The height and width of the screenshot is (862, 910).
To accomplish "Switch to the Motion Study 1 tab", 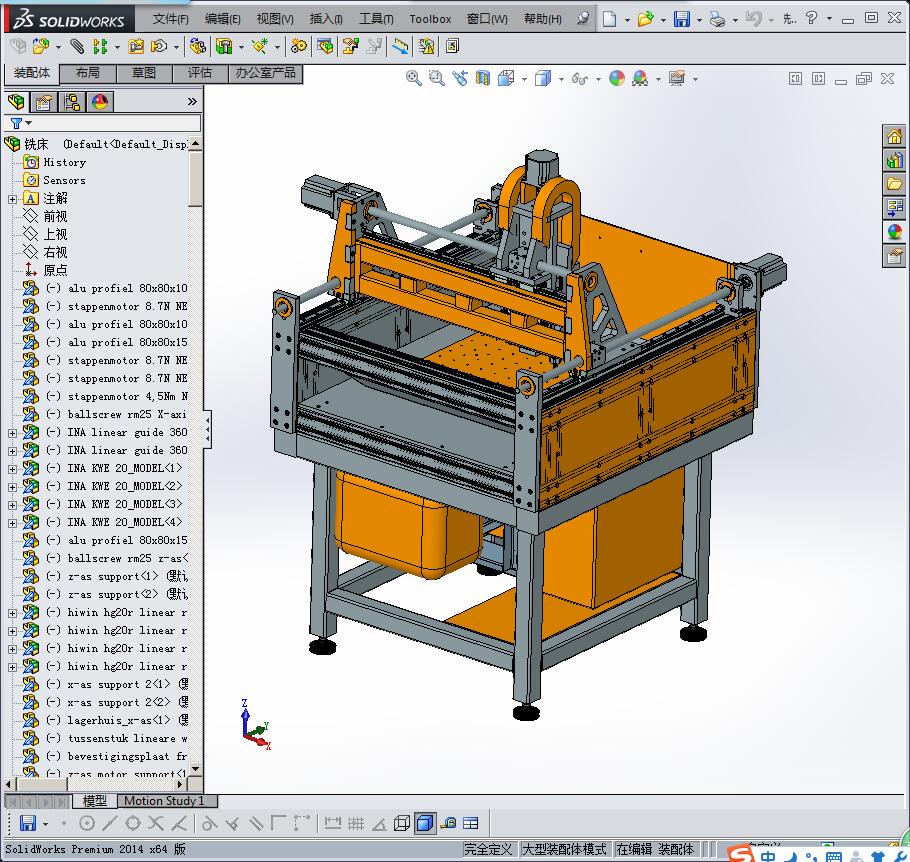I will click(x=164, y=801).
